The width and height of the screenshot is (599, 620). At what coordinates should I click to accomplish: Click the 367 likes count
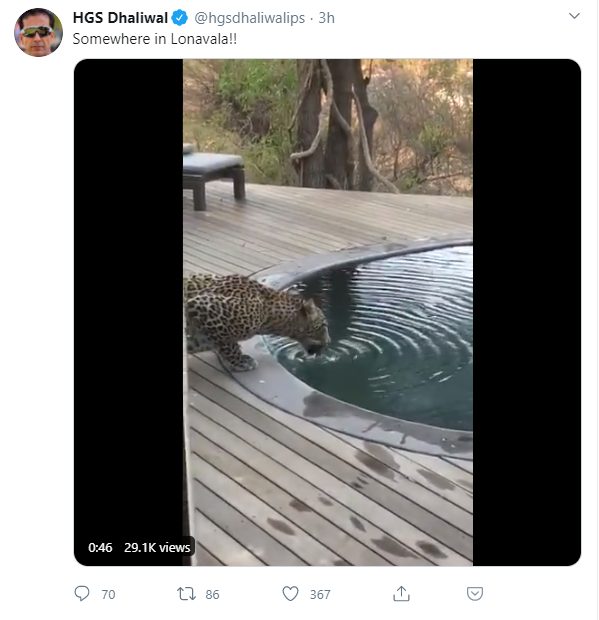[x=320, y=594]
